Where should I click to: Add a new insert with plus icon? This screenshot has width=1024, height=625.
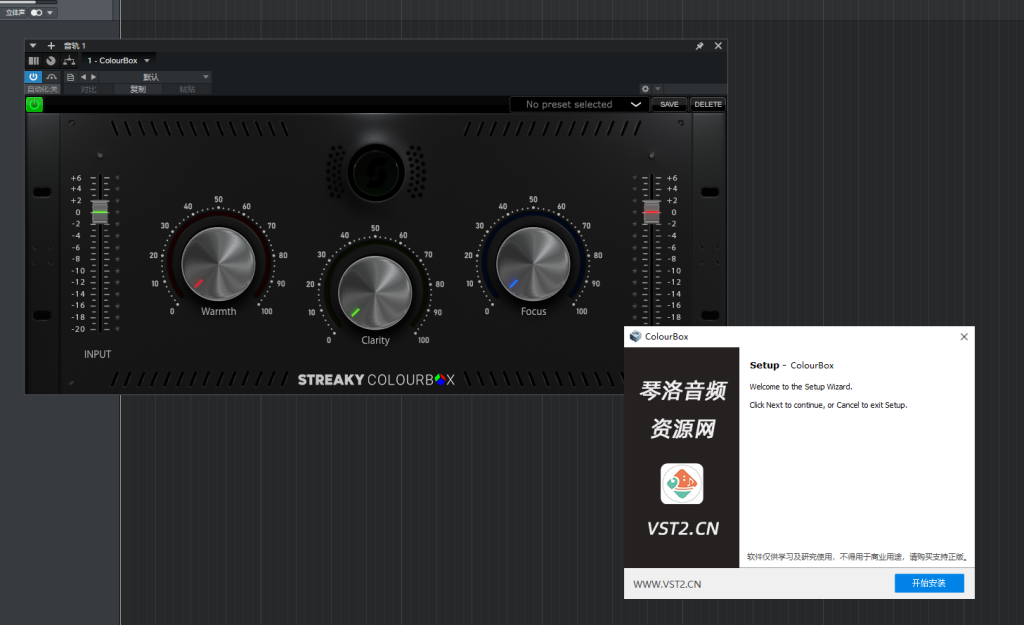[x=51, y=46]
